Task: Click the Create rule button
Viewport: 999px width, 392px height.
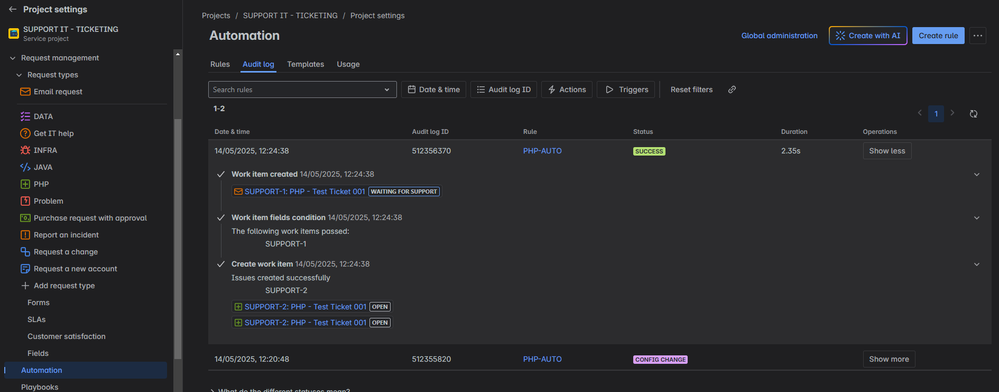Action: tap(938, 36)
